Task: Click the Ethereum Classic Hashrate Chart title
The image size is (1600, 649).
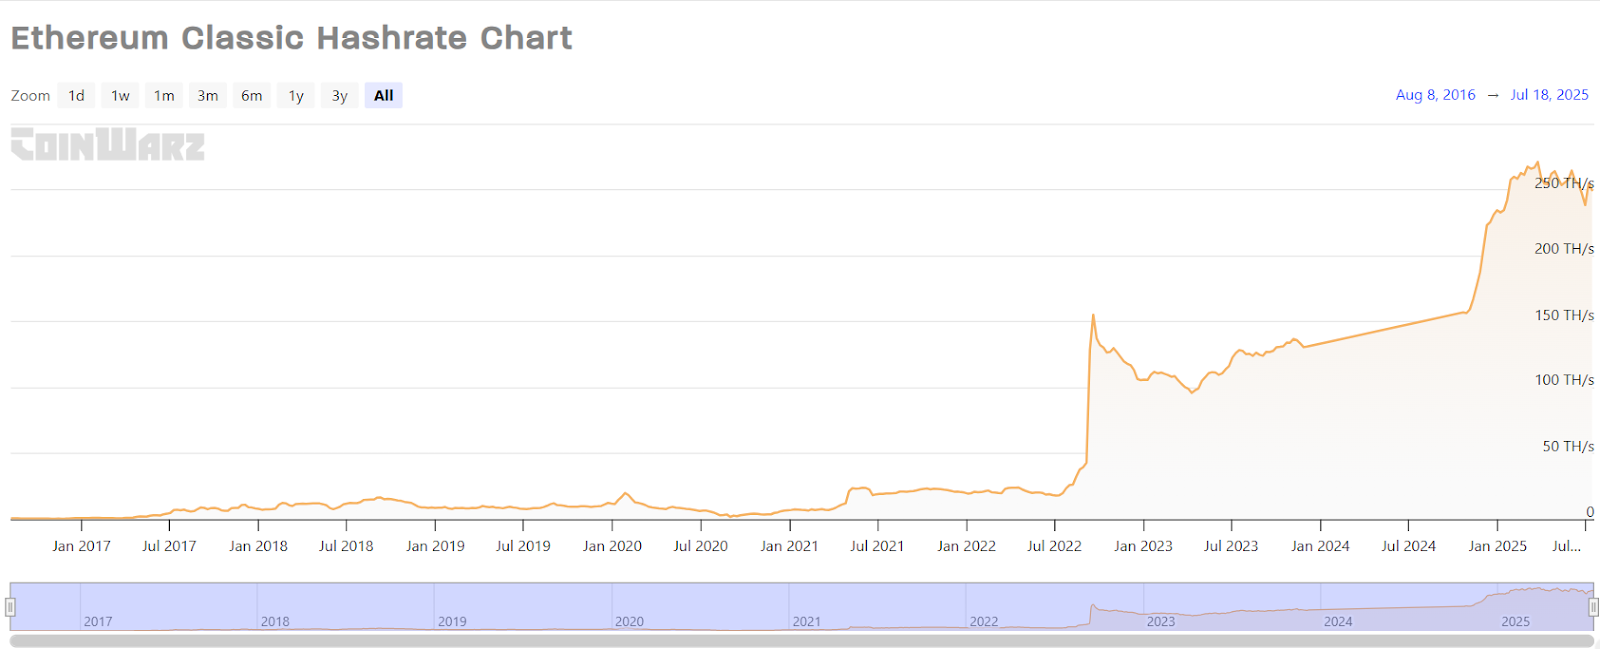Action: 291,37
